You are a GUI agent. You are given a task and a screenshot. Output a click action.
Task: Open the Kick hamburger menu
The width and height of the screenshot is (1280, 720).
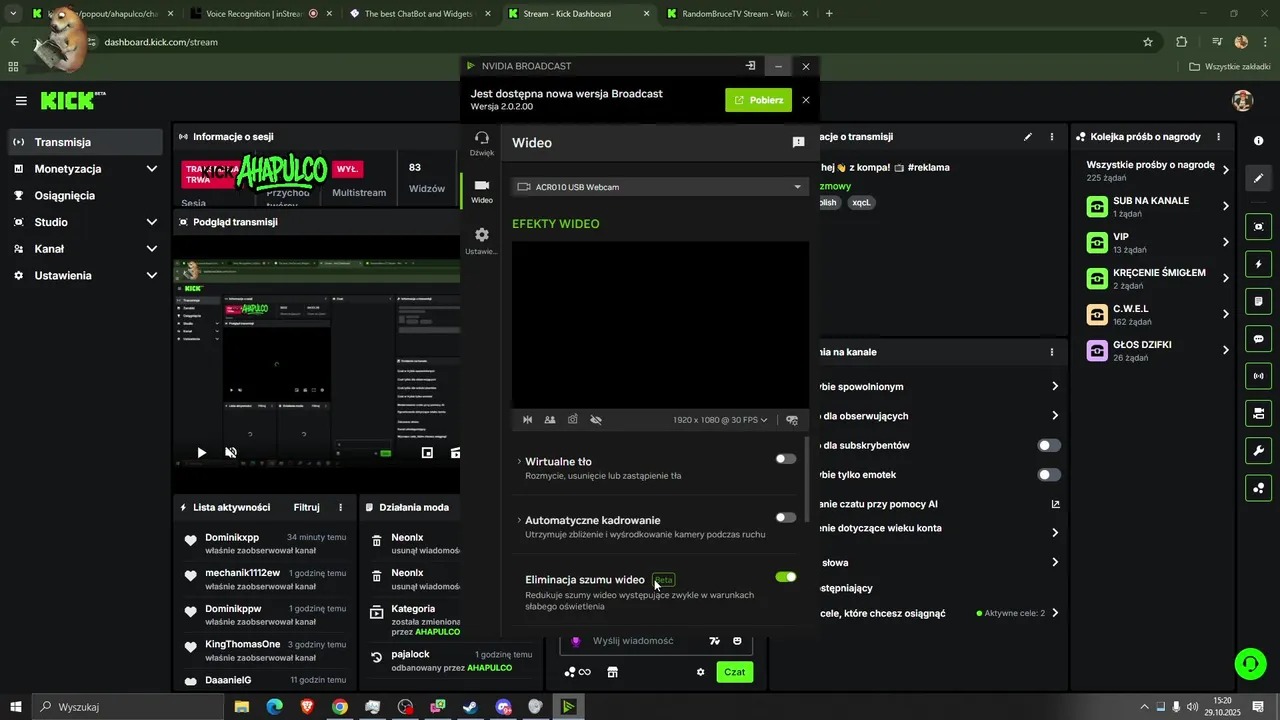pyautogui.click(x=21, y=101)
